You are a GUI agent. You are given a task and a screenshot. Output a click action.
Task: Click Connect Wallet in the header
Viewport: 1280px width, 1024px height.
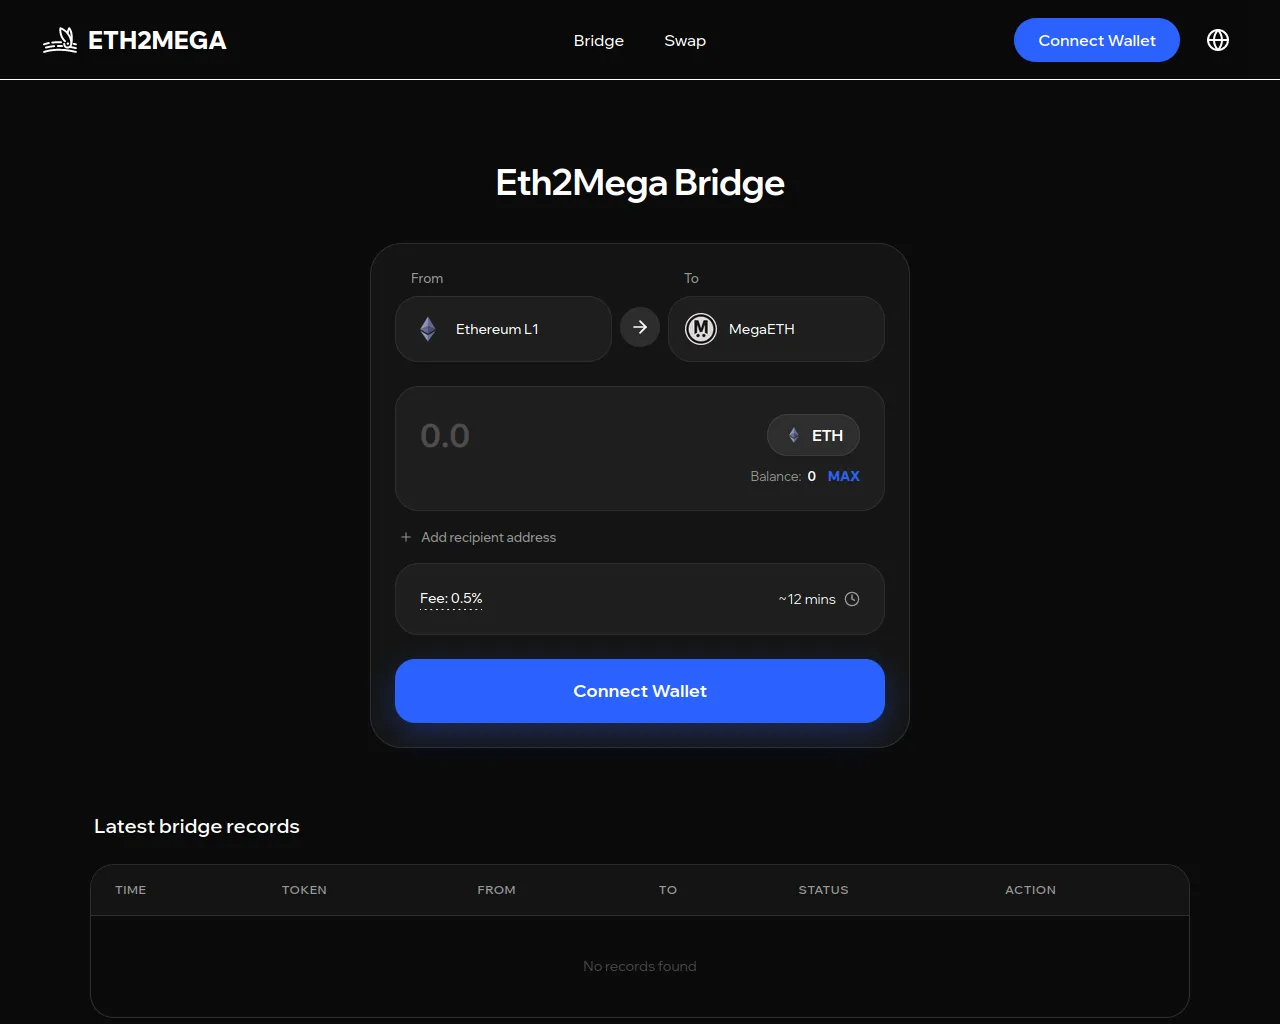pyautogui.click(x=1097, y=40)
